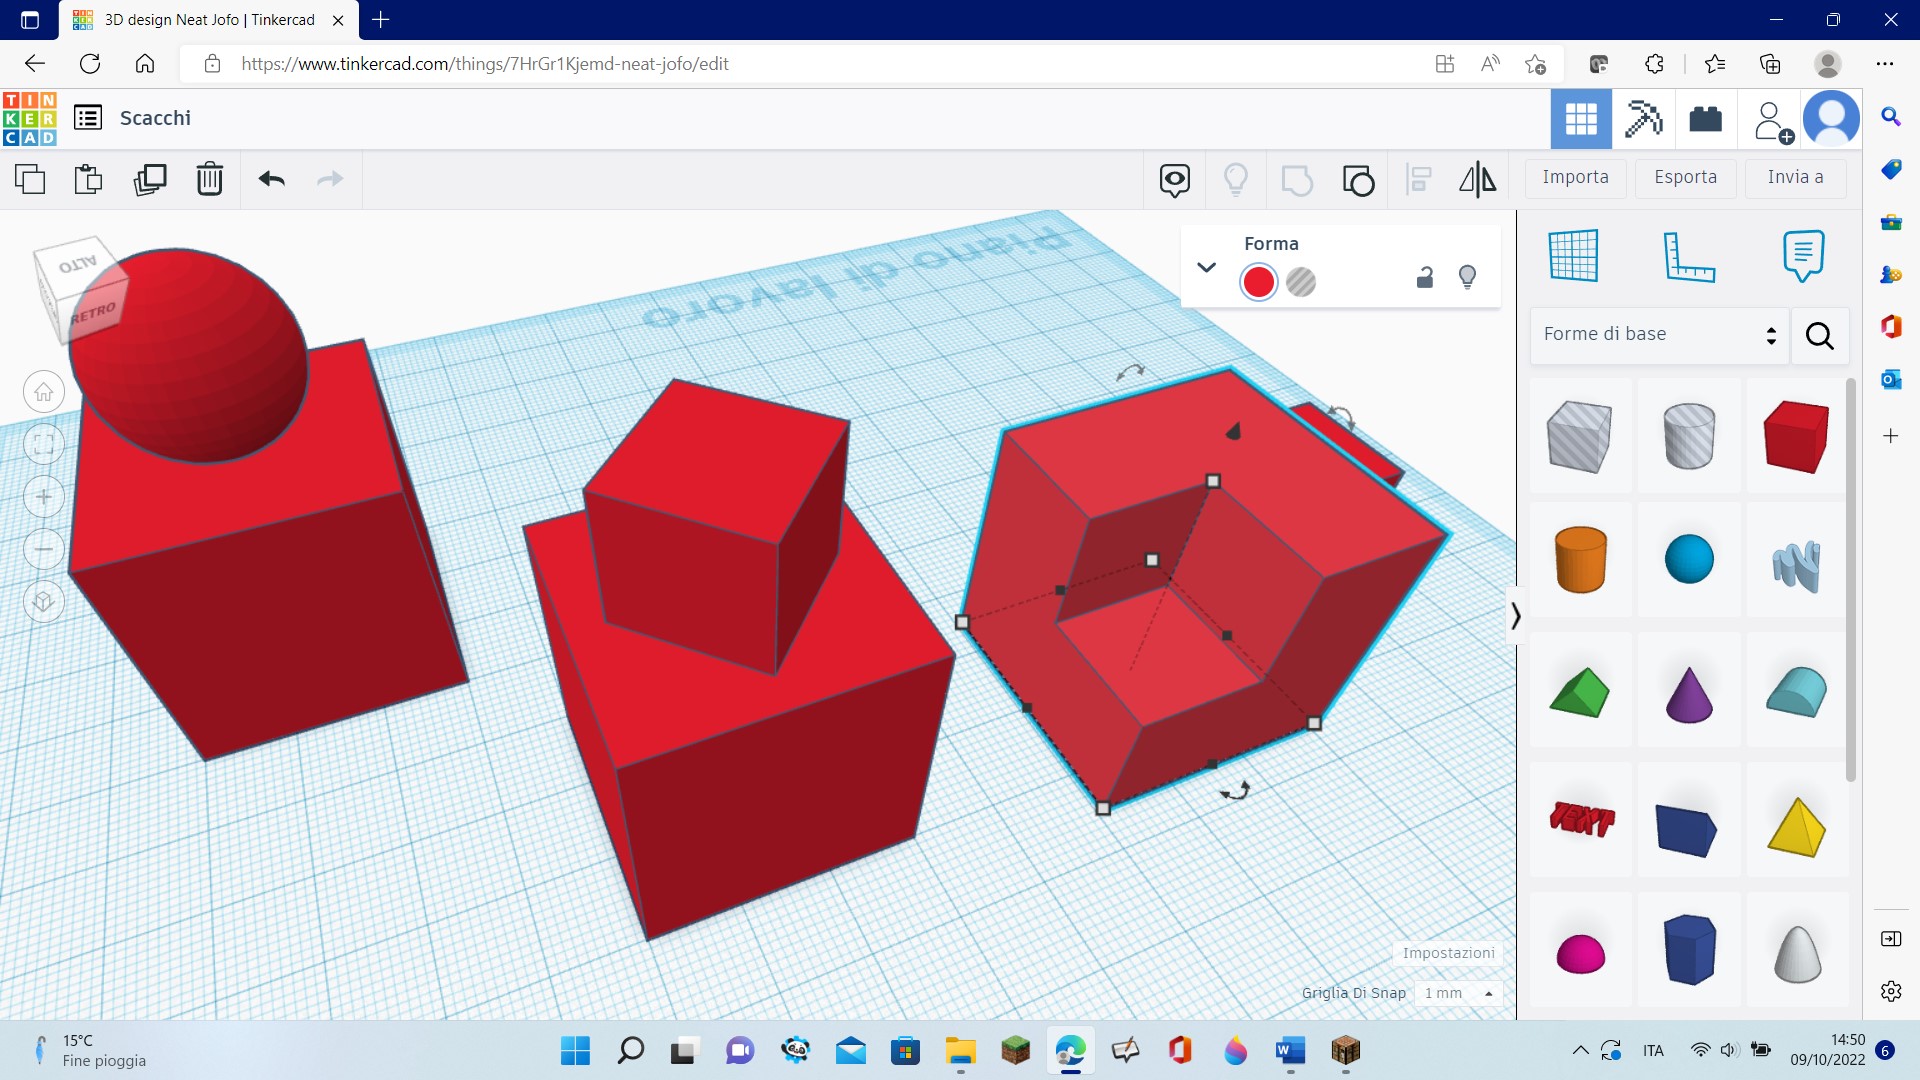Select the hole (Foro) shape option

point(1301,282)
